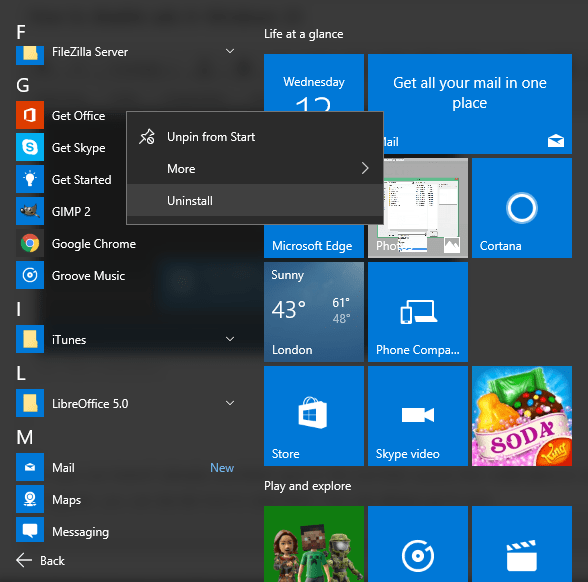Open the Phone Companion tile
This screenshot has width=588, height=582.
pyautogui.click(x=418, y=312)
